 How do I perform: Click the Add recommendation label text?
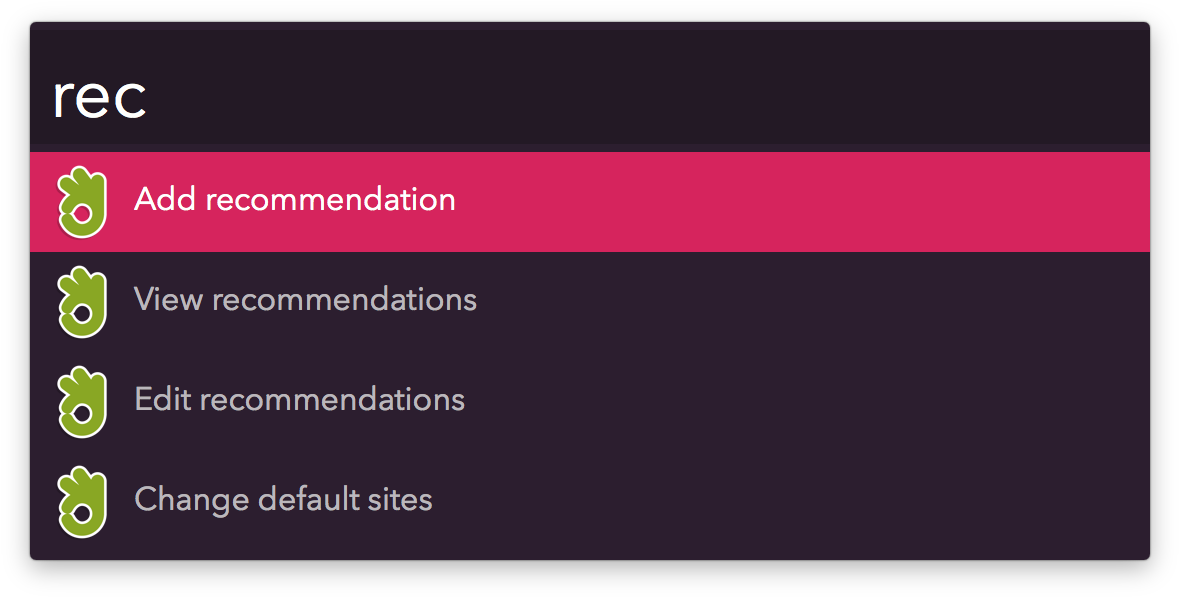click(x=294, y=201)
